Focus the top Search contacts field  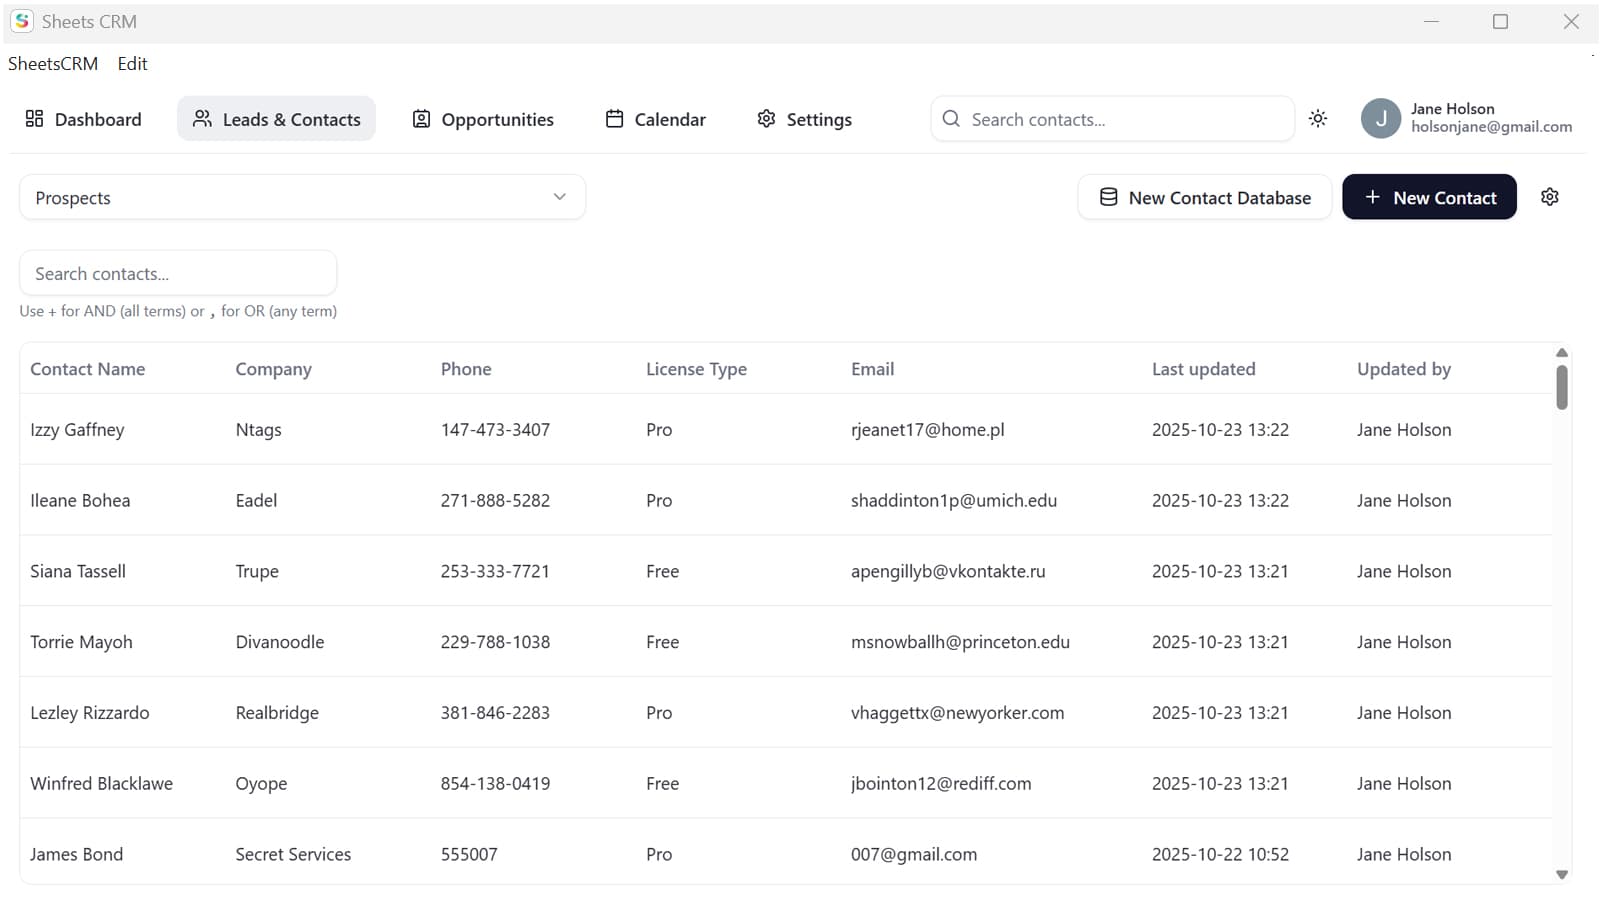(1112, 119)
